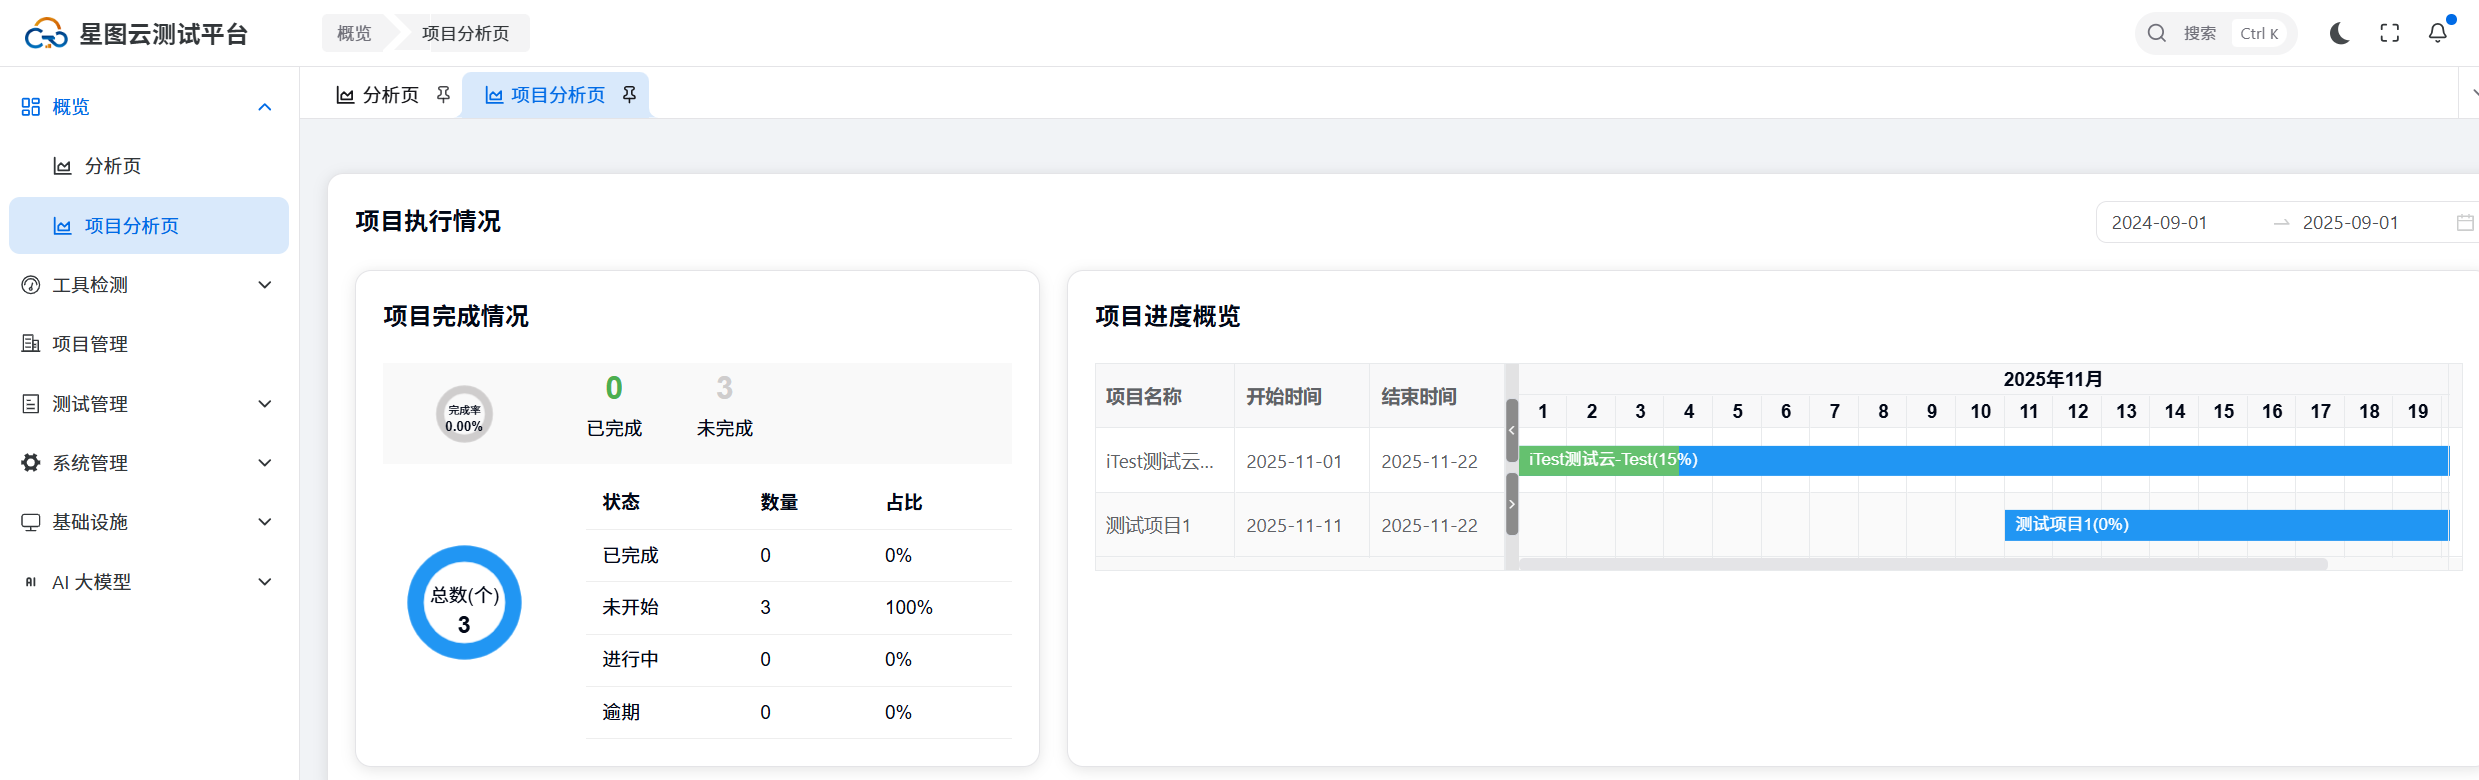
Task: Enter fullscreen using the expand icon
Action: pos(2389,33)
